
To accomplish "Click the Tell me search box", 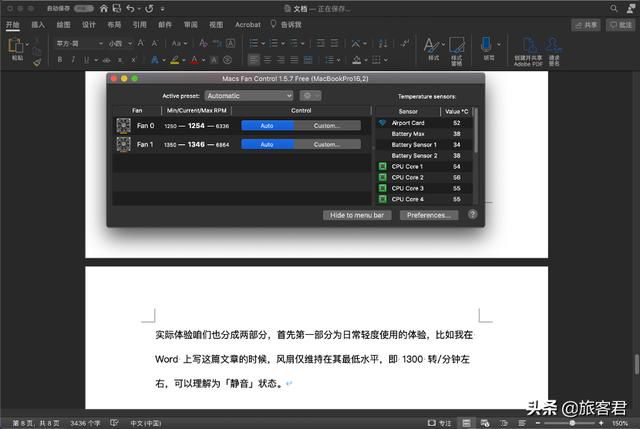I will (x=287, y=25).
